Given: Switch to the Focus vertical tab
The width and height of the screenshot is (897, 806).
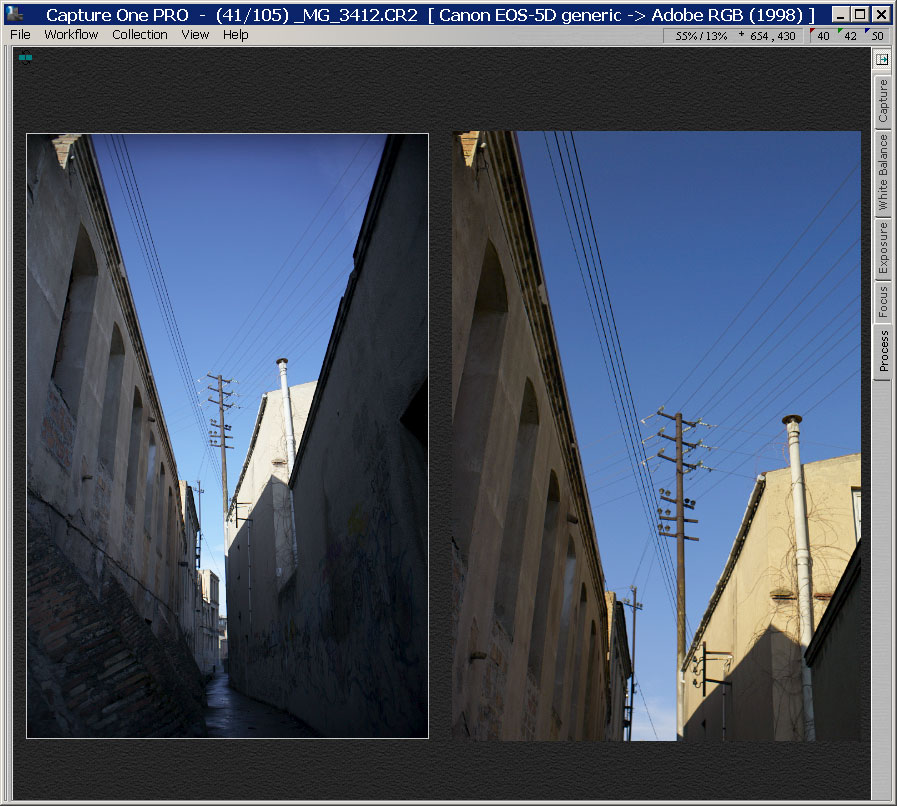Looking at the screenshot, I should click(x=883, y=301).
